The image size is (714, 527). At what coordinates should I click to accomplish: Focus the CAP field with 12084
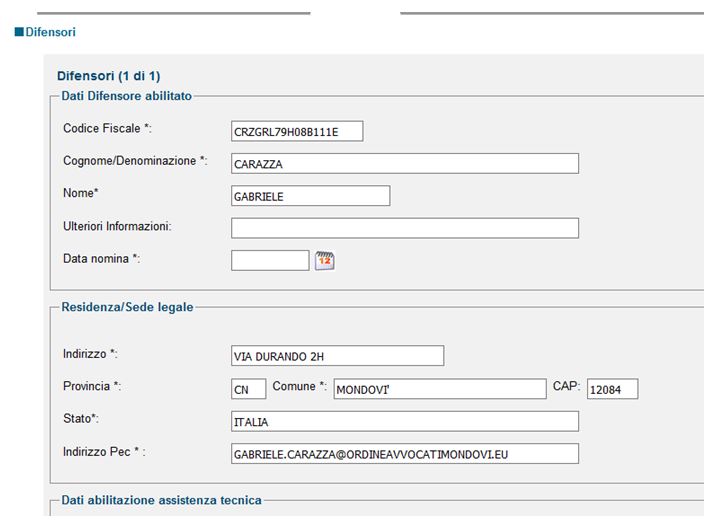click(612, 390)
